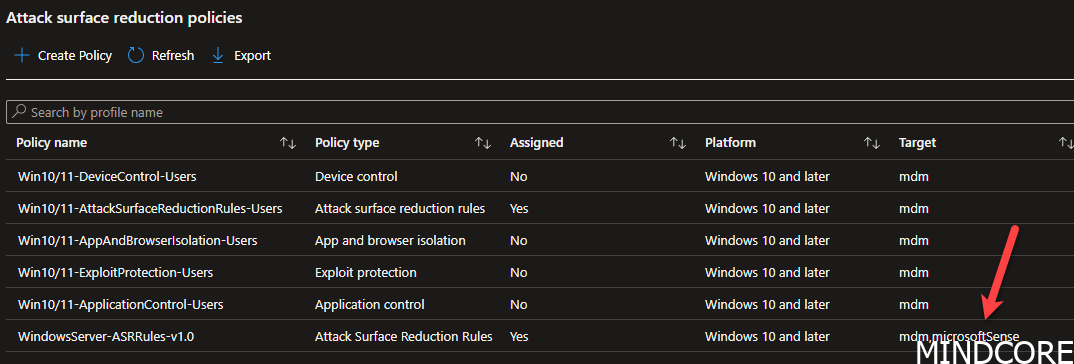Screen dimensions: 1074x364
Task: Click the Create Policy button label
Action: [75, 56]
